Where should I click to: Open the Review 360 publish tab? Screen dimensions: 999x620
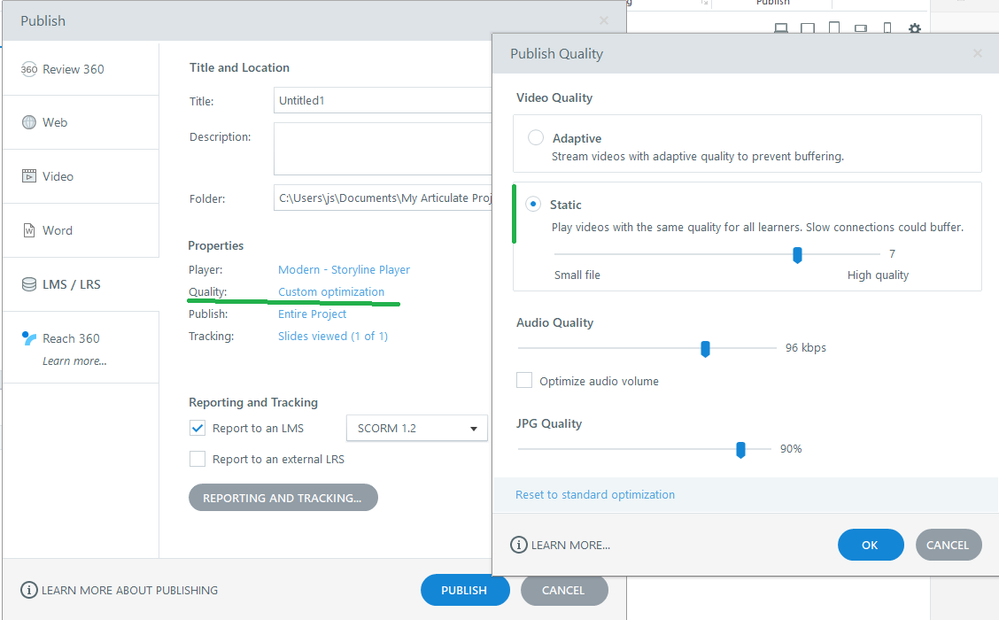point(80,69)
